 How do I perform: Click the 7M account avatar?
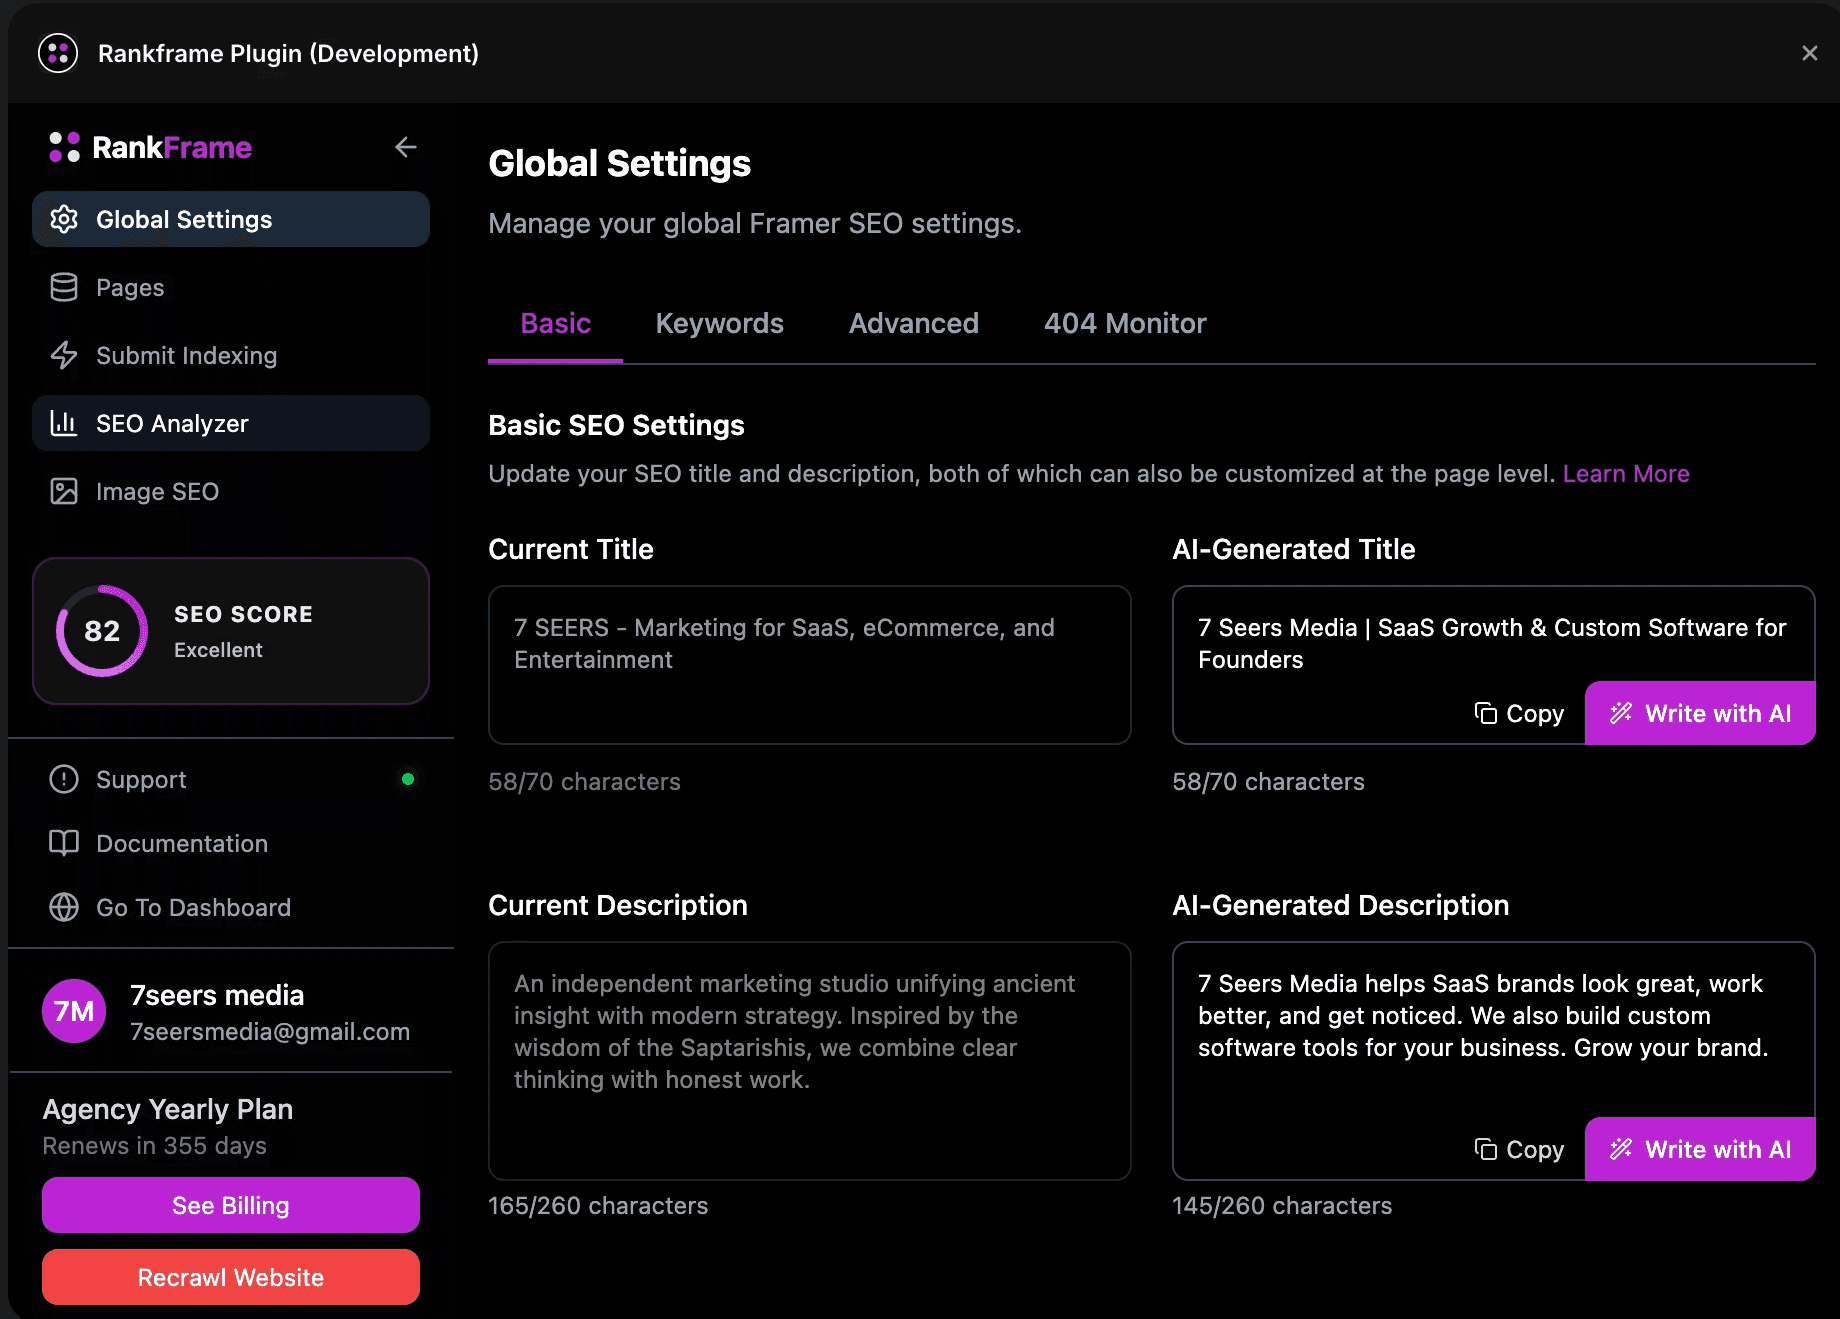coord(73,1011)
